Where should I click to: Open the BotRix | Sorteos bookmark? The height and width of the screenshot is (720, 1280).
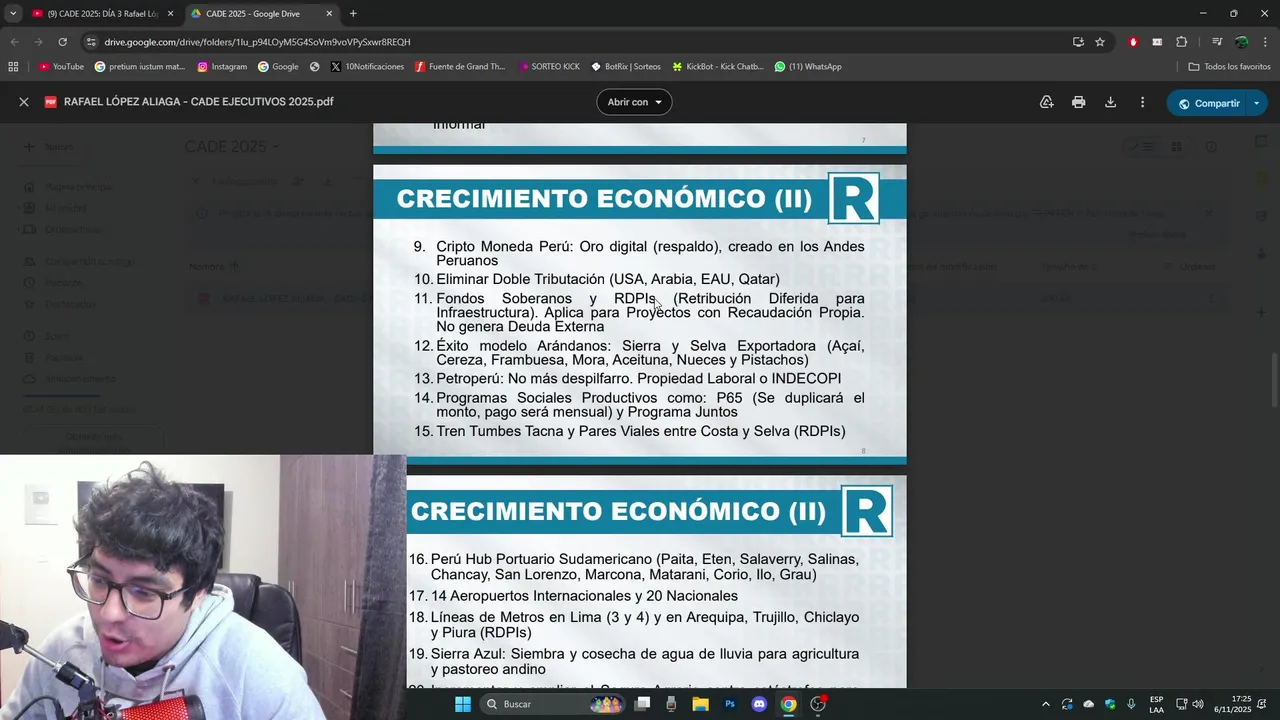[x=626, y=67]
